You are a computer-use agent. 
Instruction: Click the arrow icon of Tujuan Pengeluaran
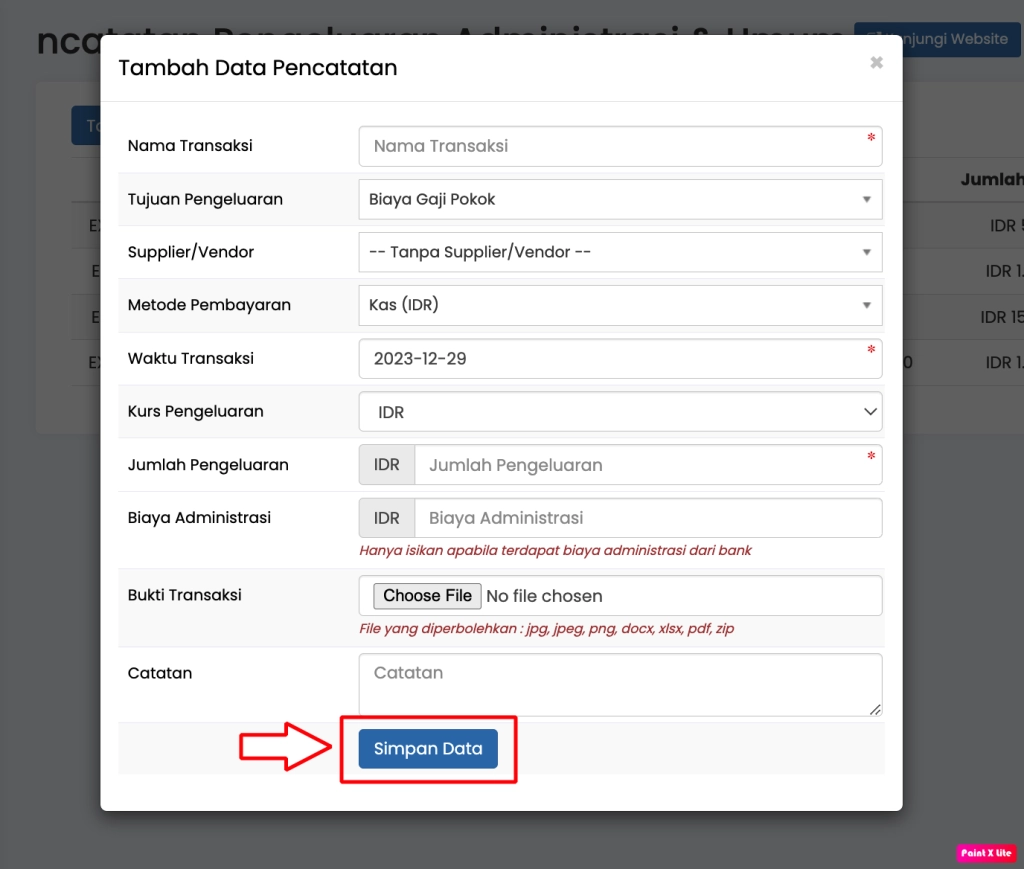coord(866,199)
